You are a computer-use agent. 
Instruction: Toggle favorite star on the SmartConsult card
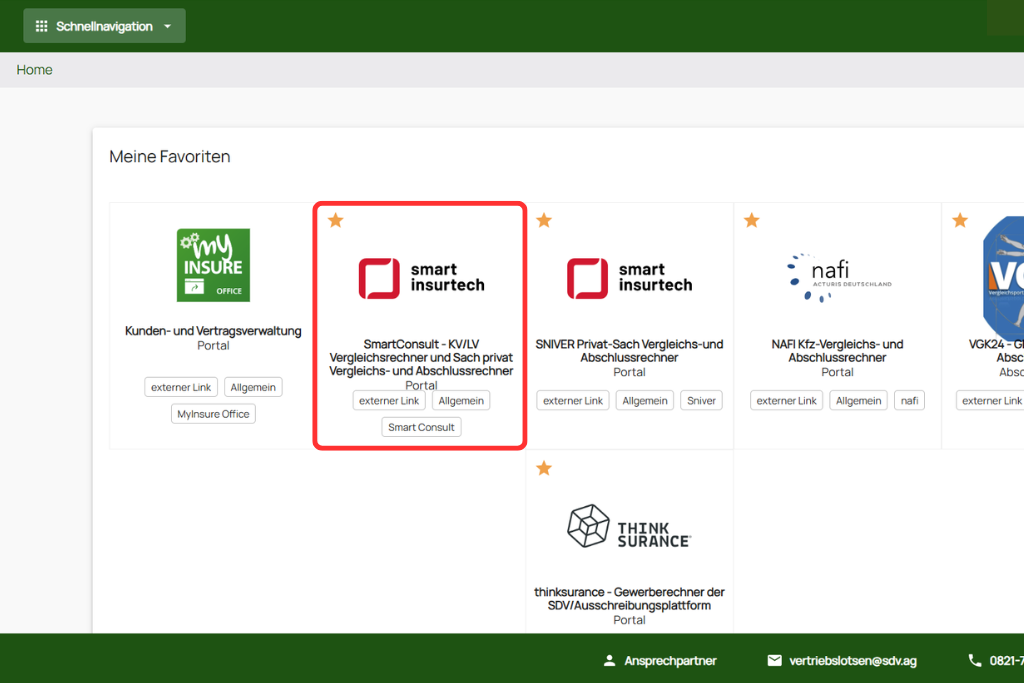click(x=336, y=220)
